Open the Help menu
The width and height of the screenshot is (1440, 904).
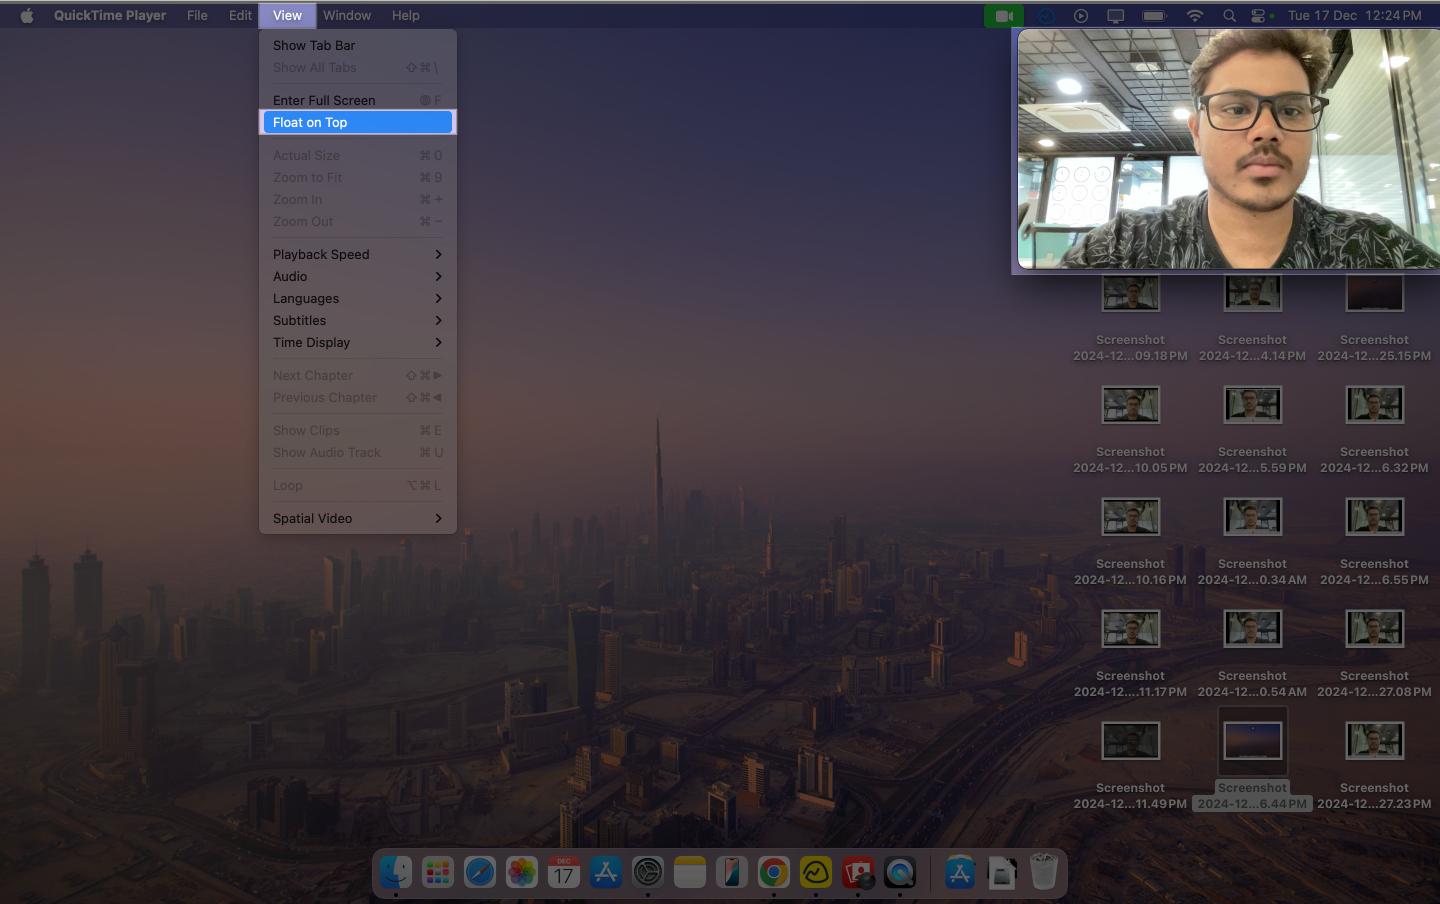tap(406, 16)
